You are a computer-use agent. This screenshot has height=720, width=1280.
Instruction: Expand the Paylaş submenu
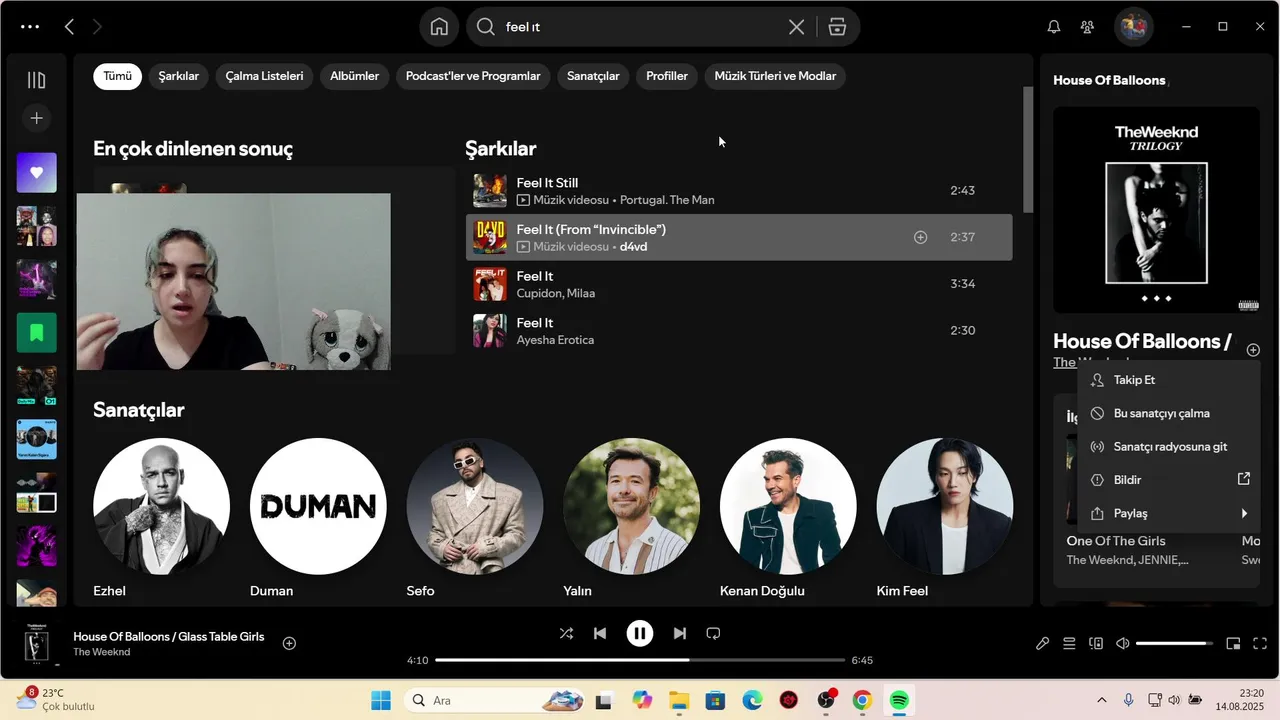[1168, 513]
